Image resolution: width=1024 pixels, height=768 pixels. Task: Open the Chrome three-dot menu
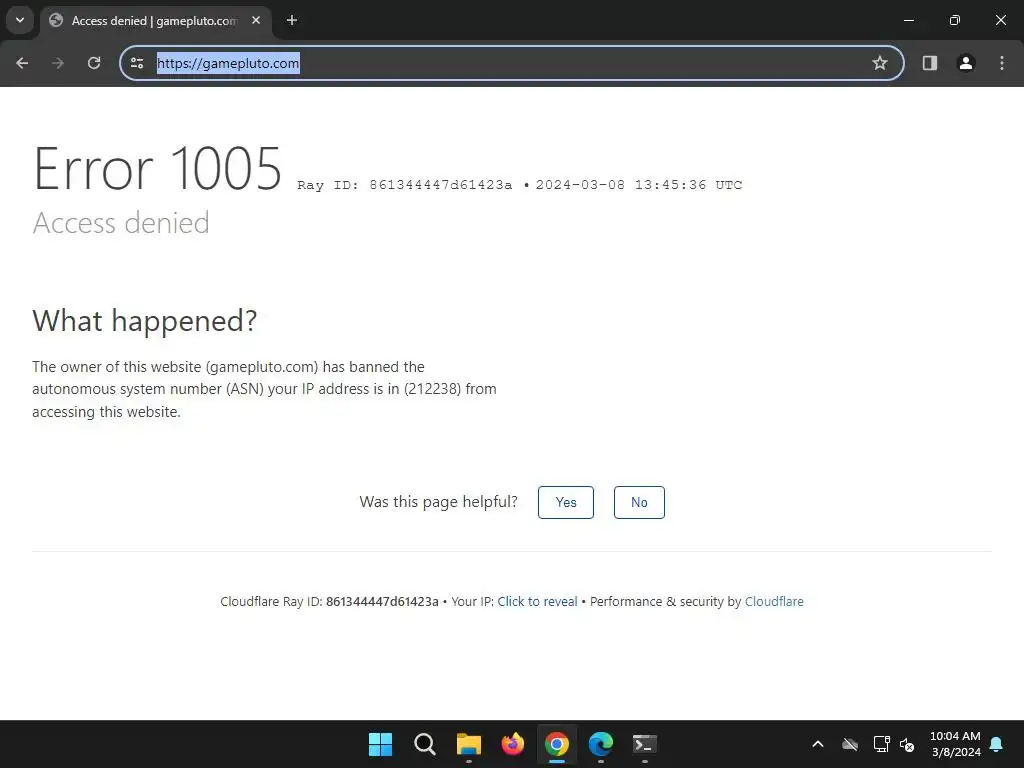(1002, 63)
